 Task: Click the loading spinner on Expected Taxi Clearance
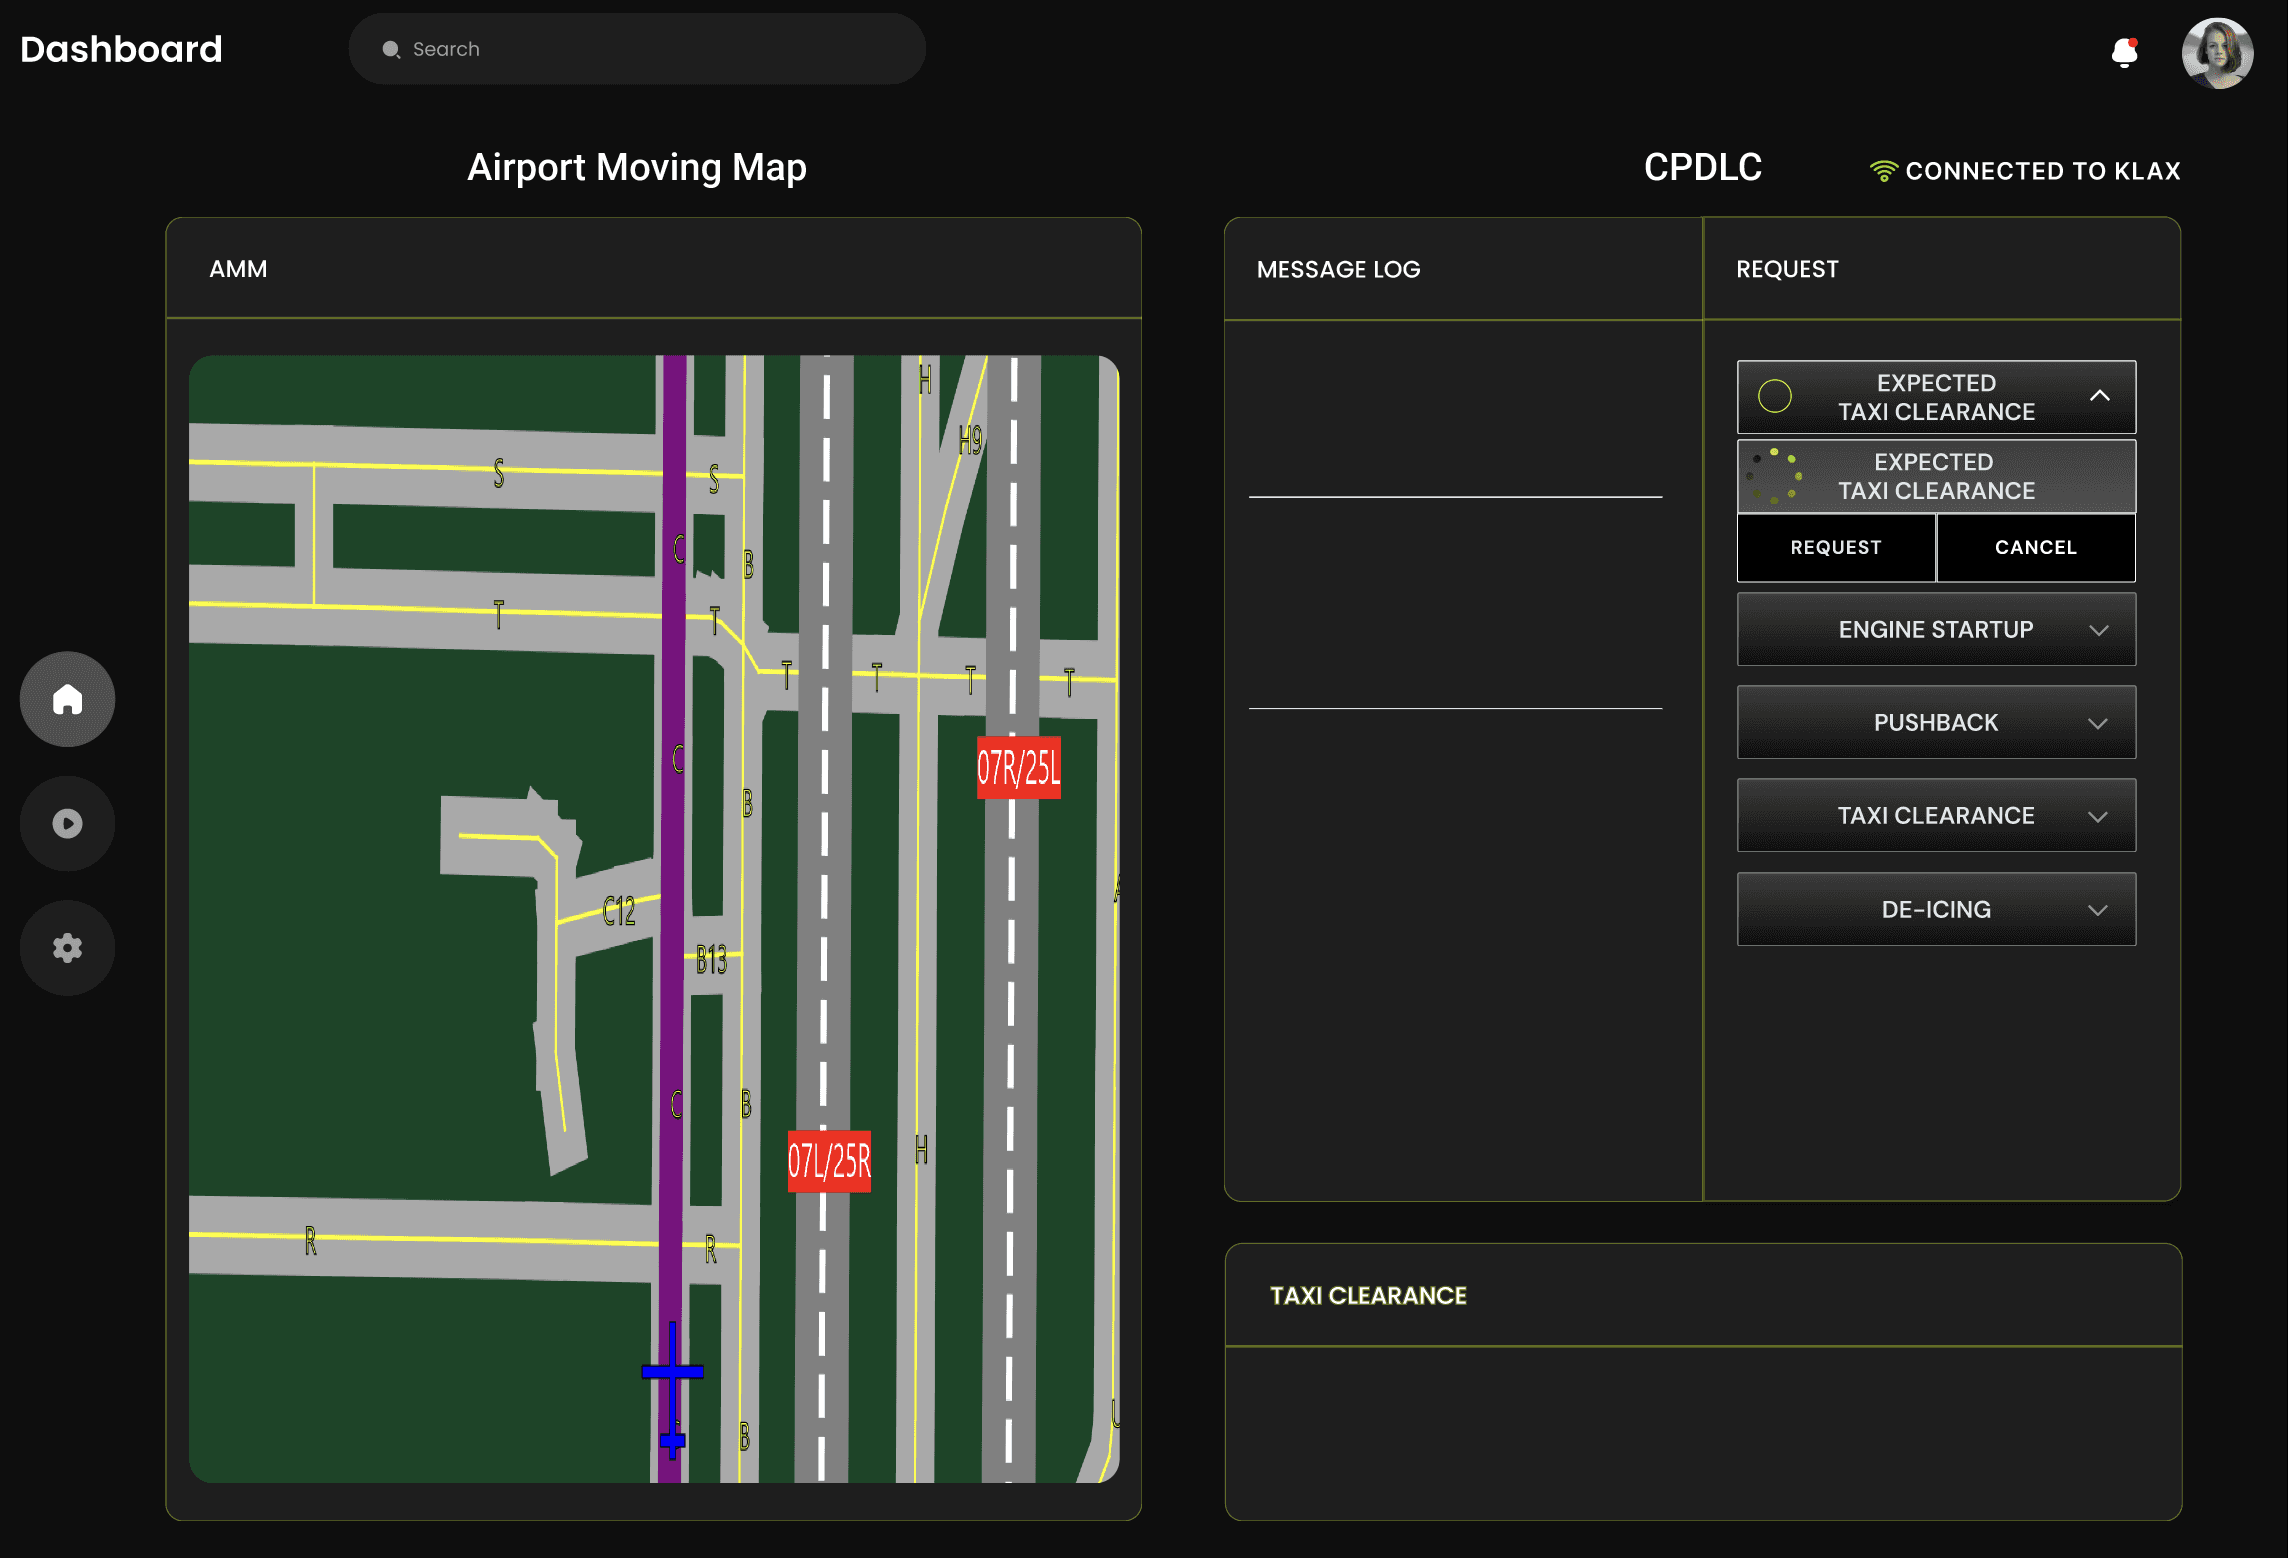pyautogui.click(x=1775, y=476)
